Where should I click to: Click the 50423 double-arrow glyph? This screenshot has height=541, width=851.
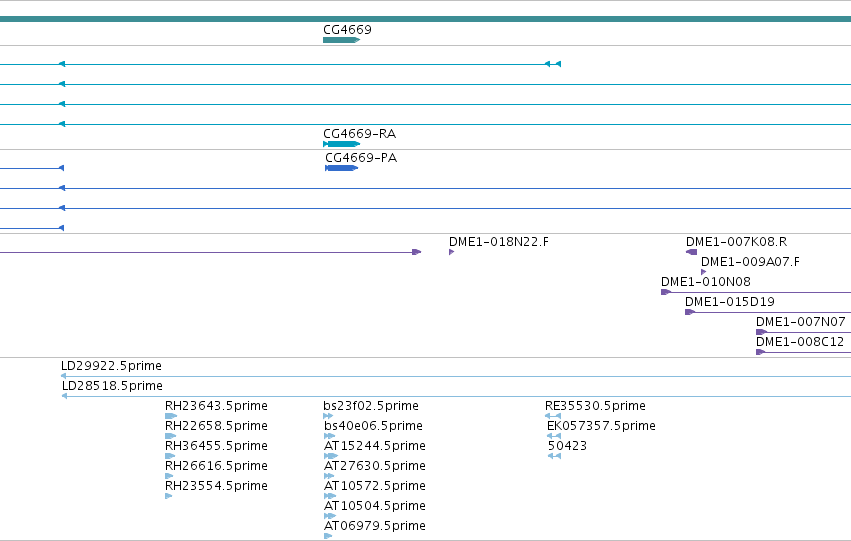(555, 456)
